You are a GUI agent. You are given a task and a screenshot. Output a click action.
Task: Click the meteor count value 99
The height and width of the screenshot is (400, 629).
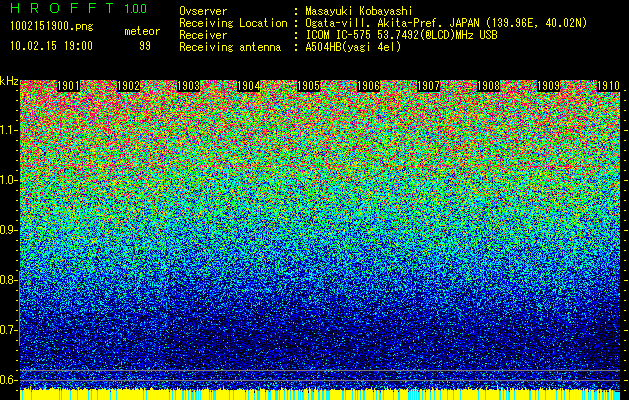[145, 46]
